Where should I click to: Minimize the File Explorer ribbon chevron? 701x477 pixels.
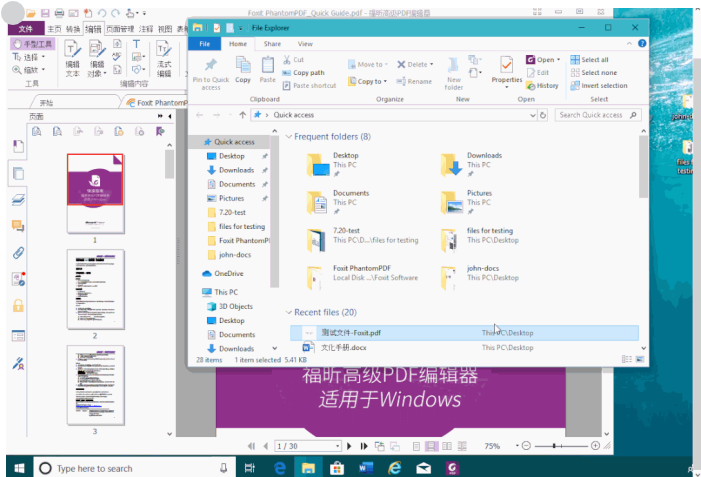point(629,43)
